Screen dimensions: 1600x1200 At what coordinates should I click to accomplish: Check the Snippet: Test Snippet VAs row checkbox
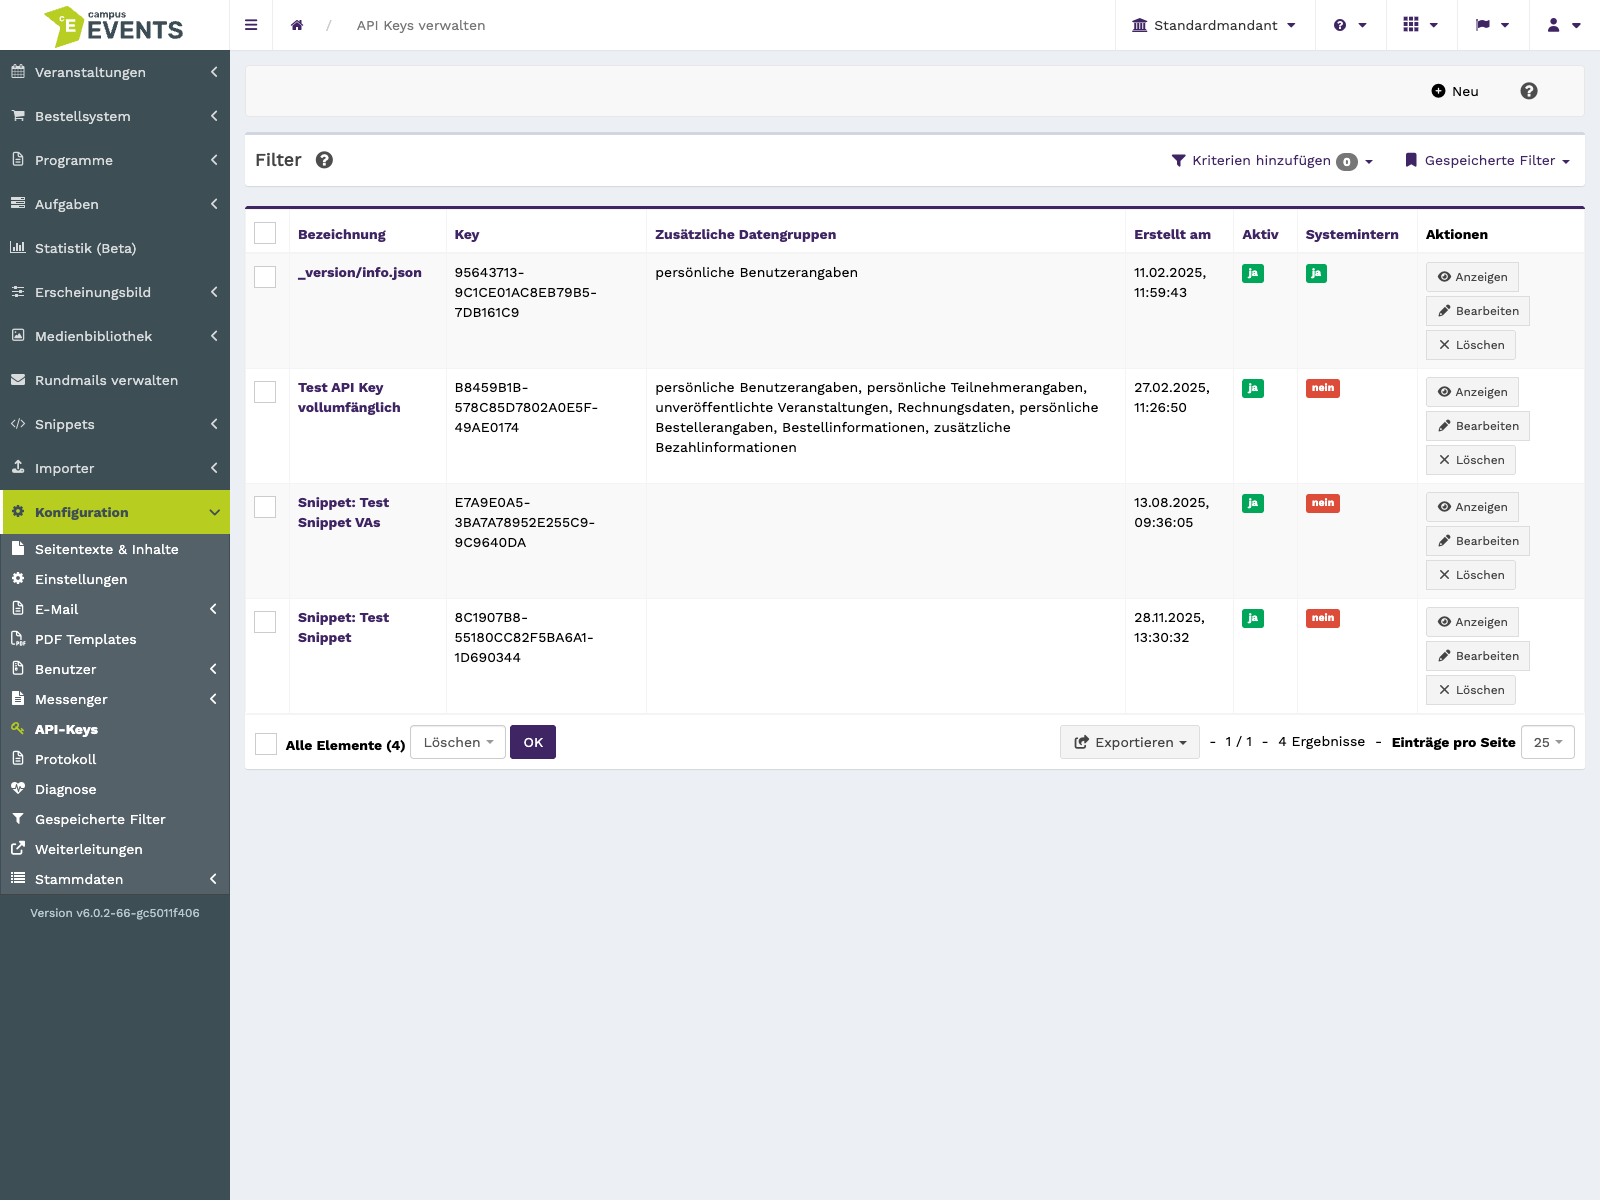[265, 507]
